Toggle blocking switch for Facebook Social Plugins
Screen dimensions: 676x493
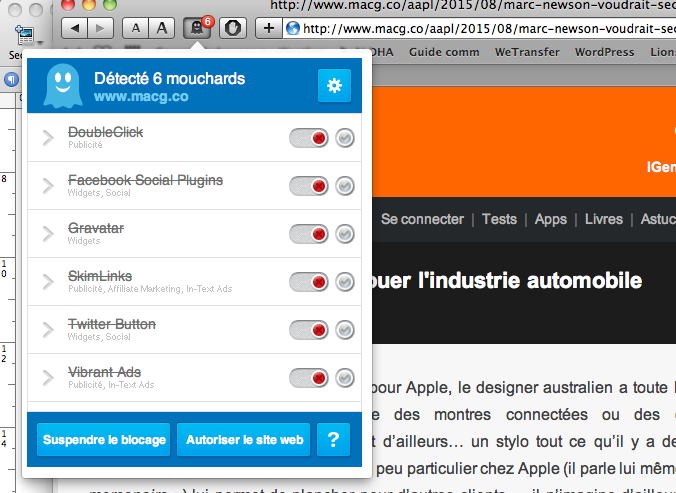[309, 186]
